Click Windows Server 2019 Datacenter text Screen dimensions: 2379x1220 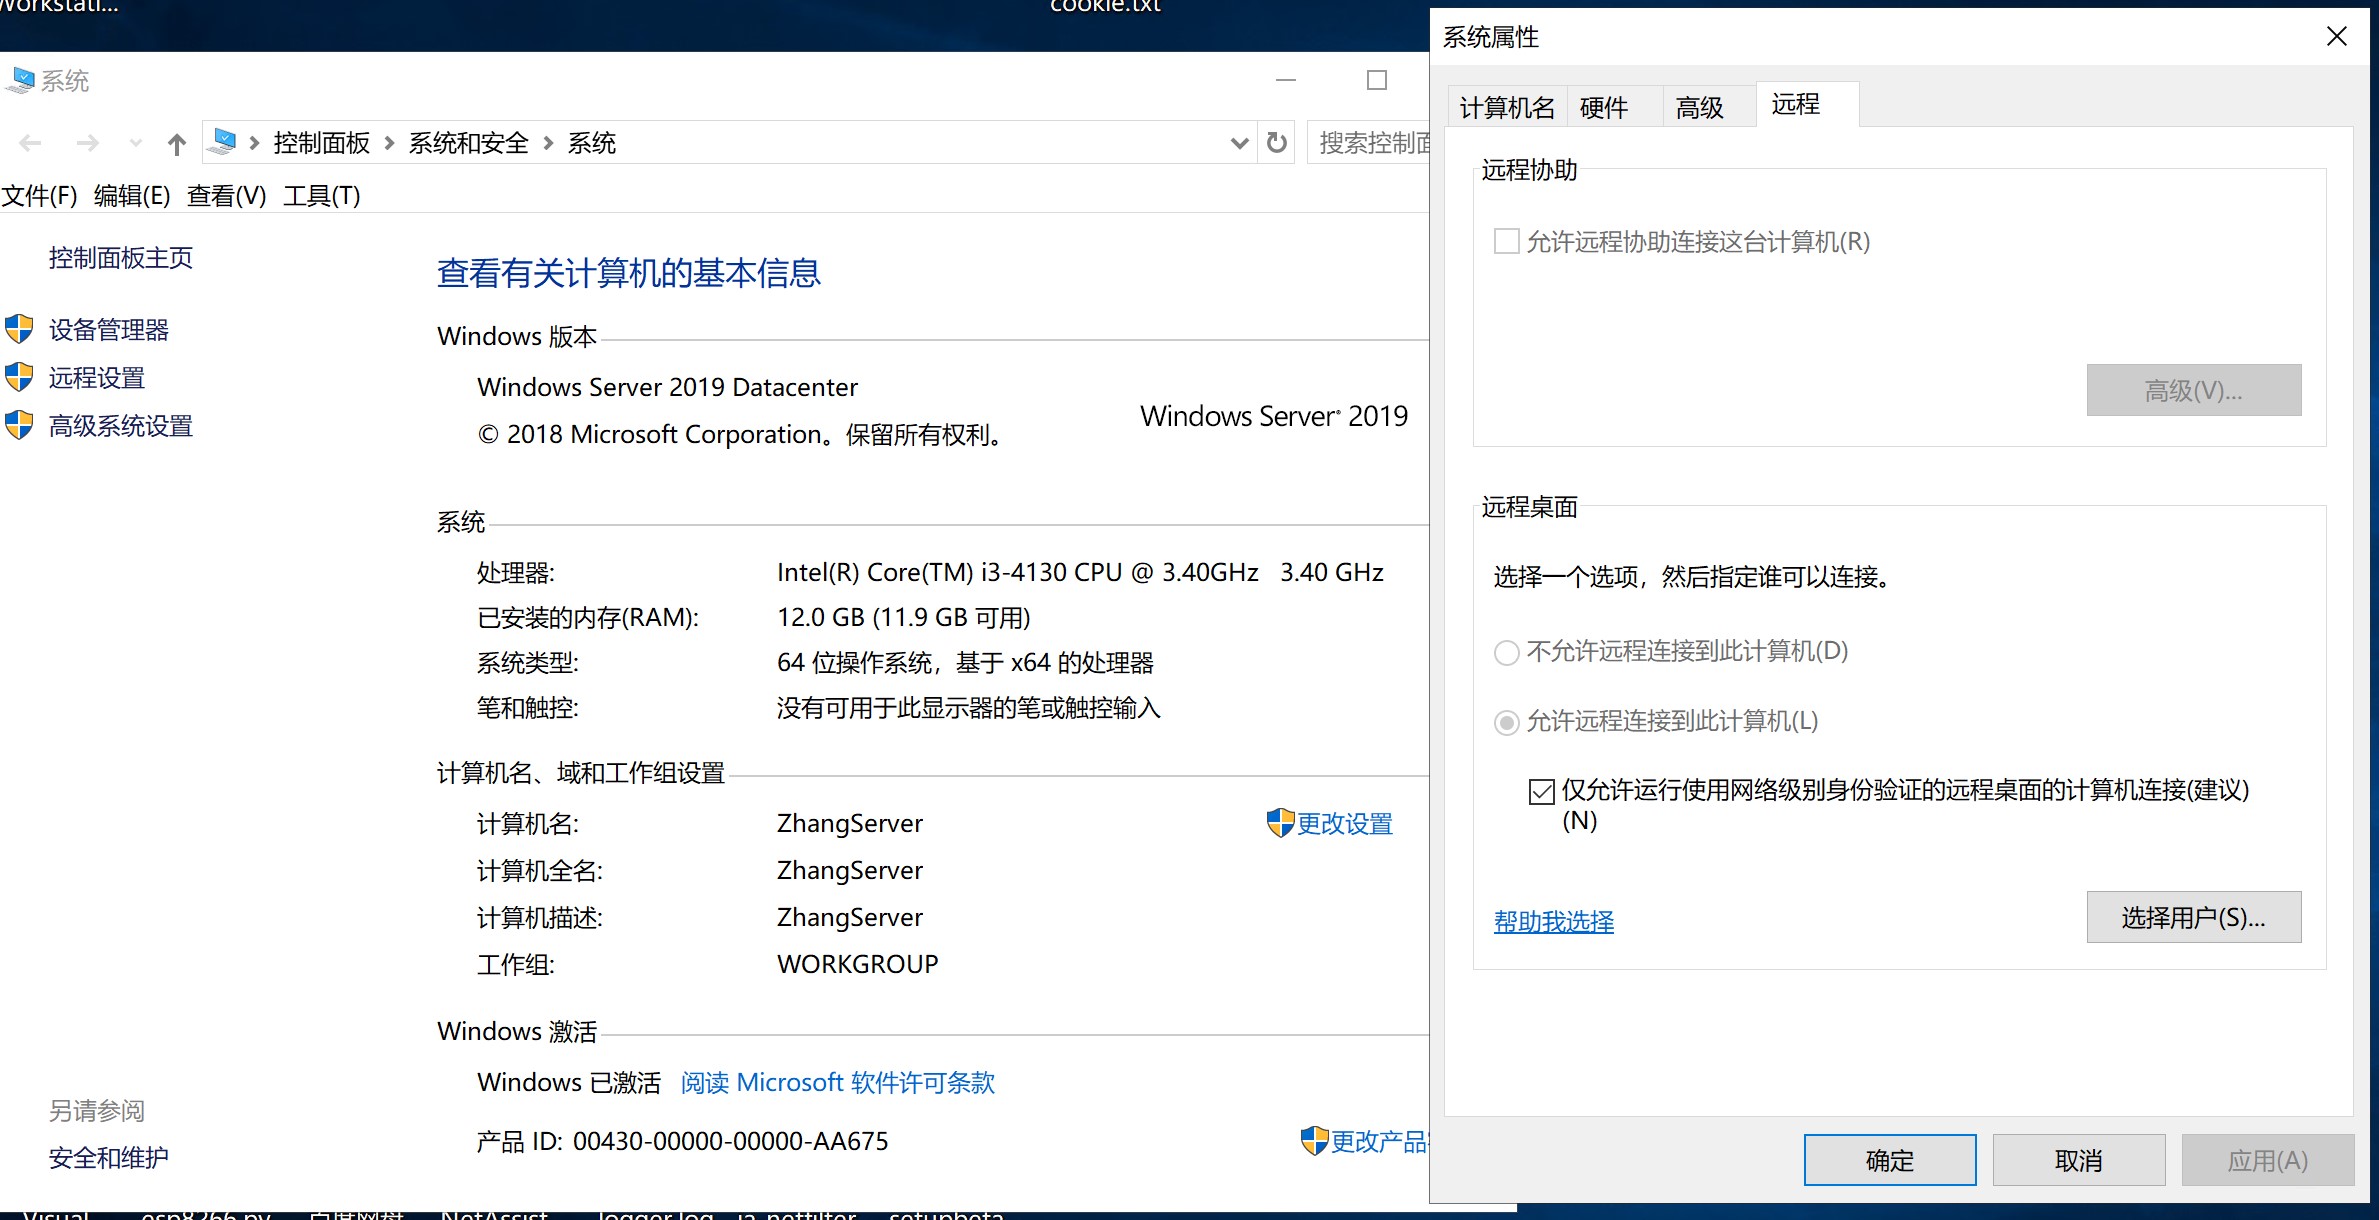pos(667,387)
